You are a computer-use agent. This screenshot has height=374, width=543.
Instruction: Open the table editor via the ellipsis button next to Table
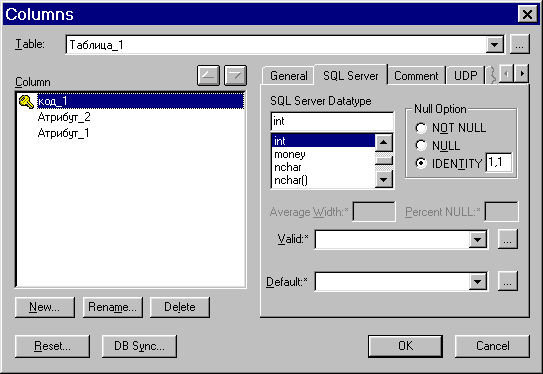click(519, 44)
